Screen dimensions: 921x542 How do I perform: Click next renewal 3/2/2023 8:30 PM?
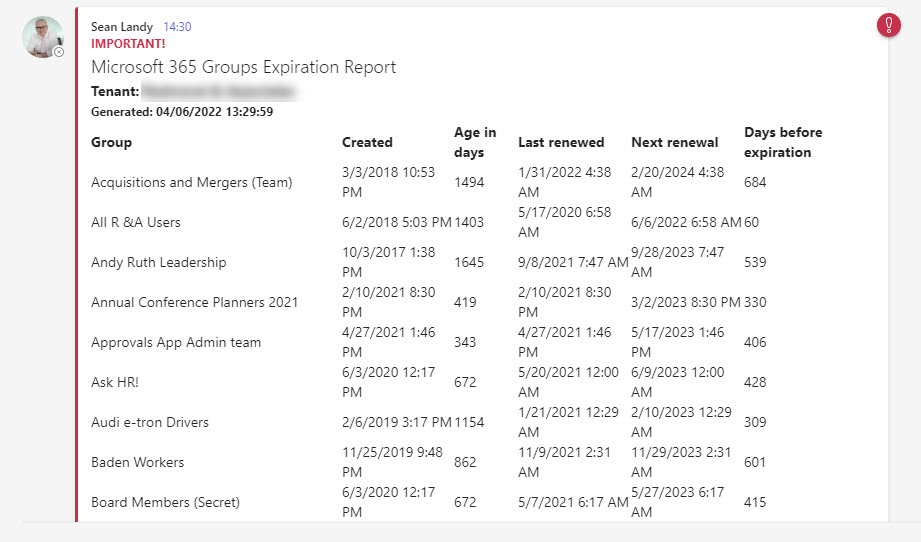pos(686,302)
